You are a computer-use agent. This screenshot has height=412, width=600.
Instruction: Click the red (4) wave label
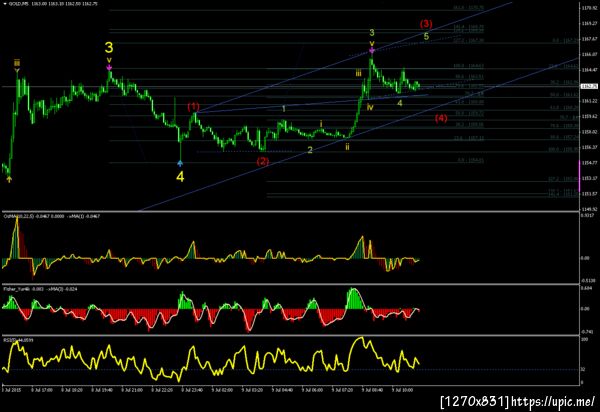click(441, 118)
